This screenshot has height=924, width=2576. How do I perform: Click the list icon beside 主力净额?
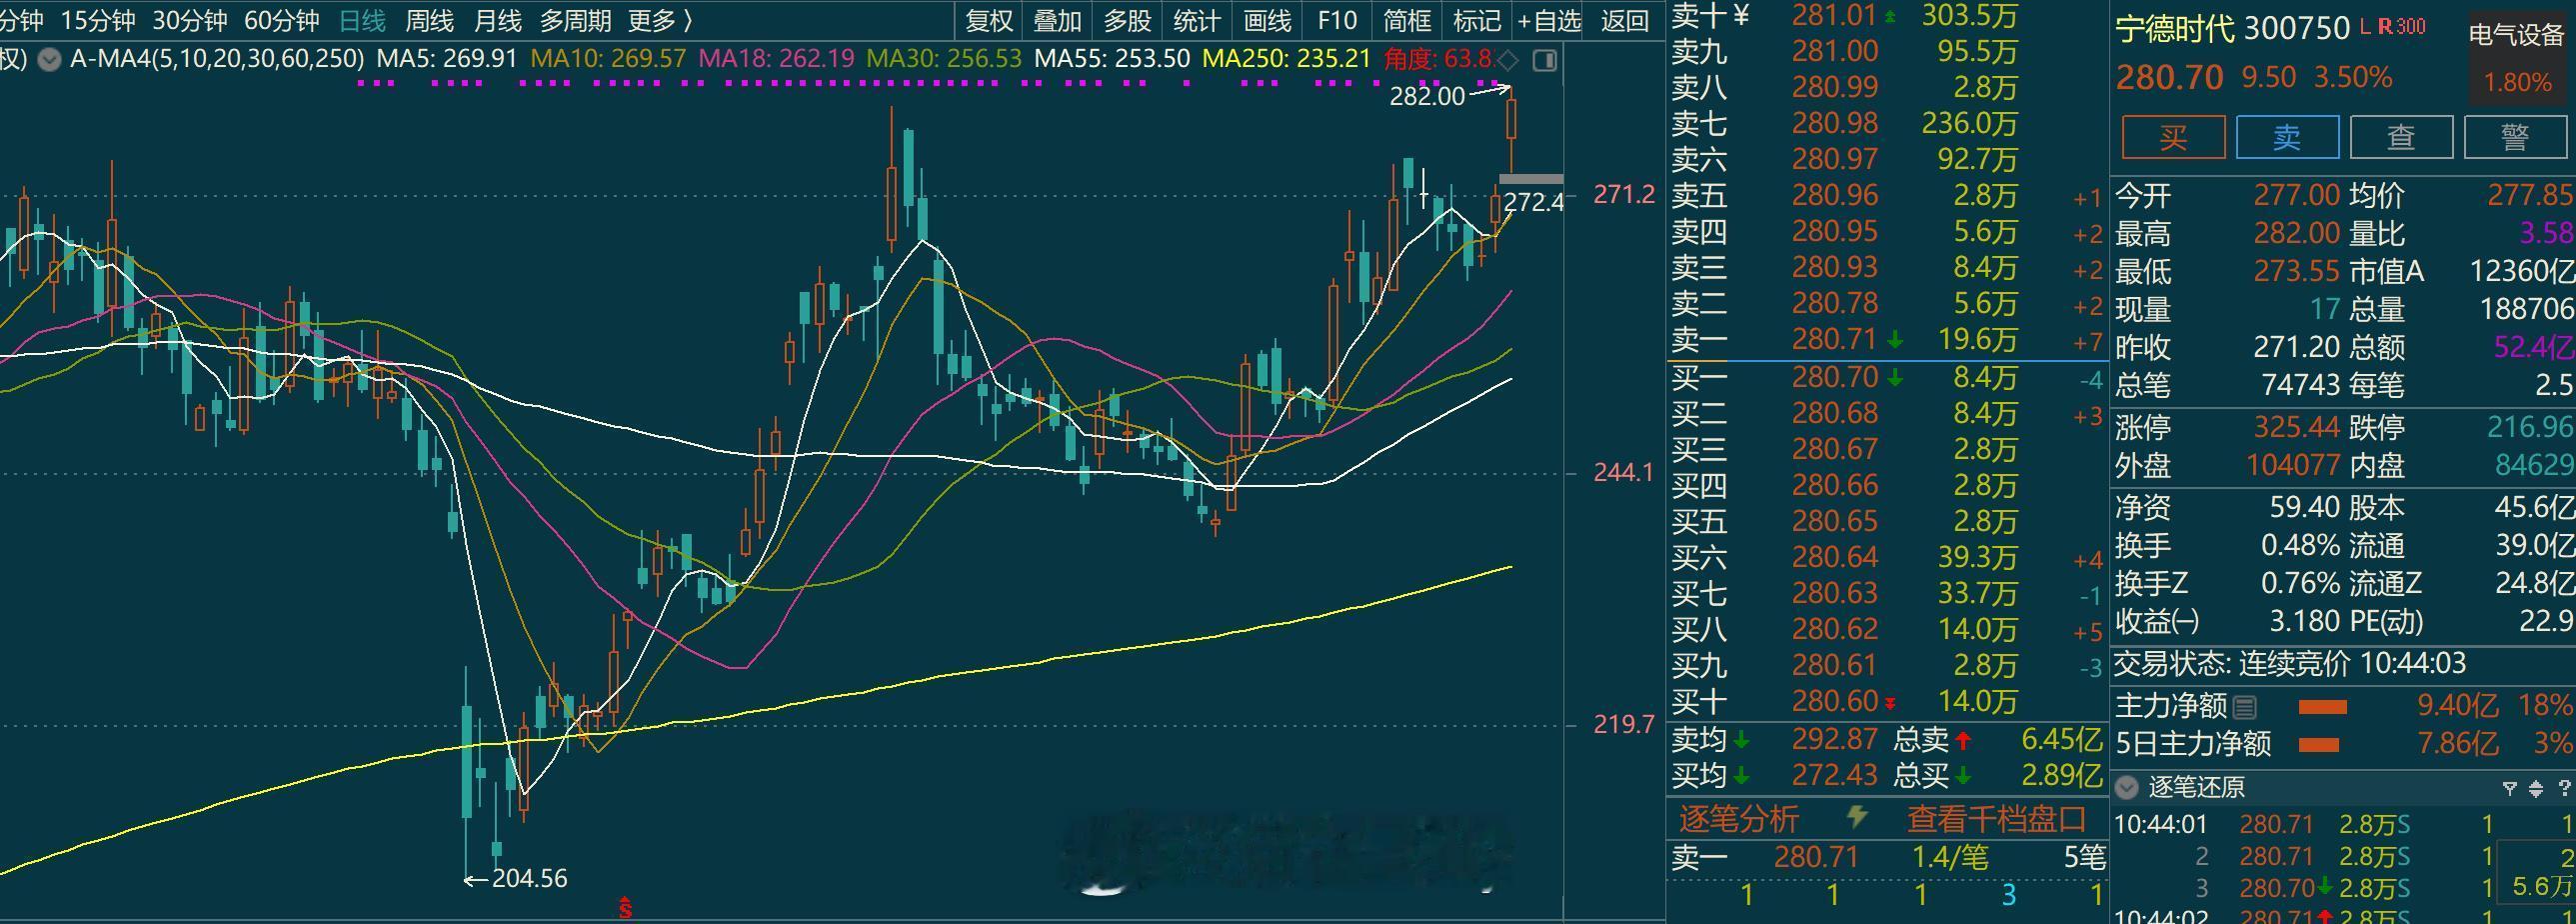(x=2245, y=708)
